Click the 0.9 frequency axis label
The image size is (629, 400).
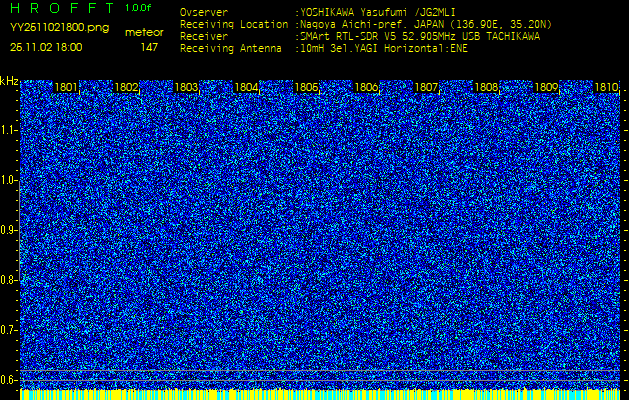click(x=8, y=230)
